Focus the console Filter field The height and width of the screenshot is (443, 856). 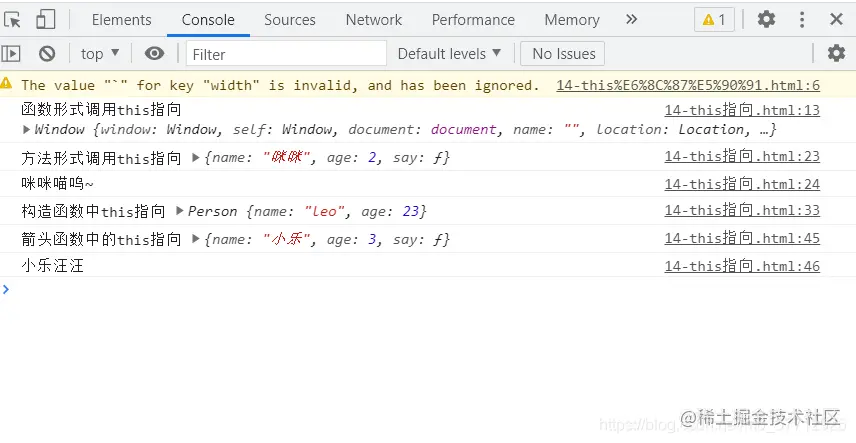point(286,54)
